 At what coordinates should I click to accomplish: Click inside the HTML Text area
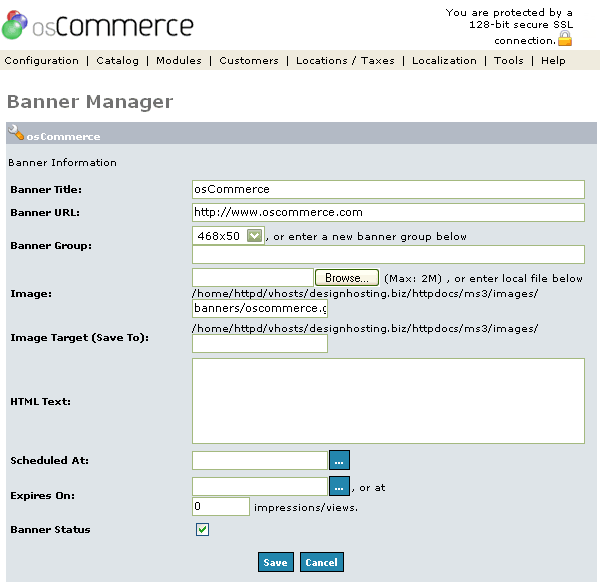(388, 401)
